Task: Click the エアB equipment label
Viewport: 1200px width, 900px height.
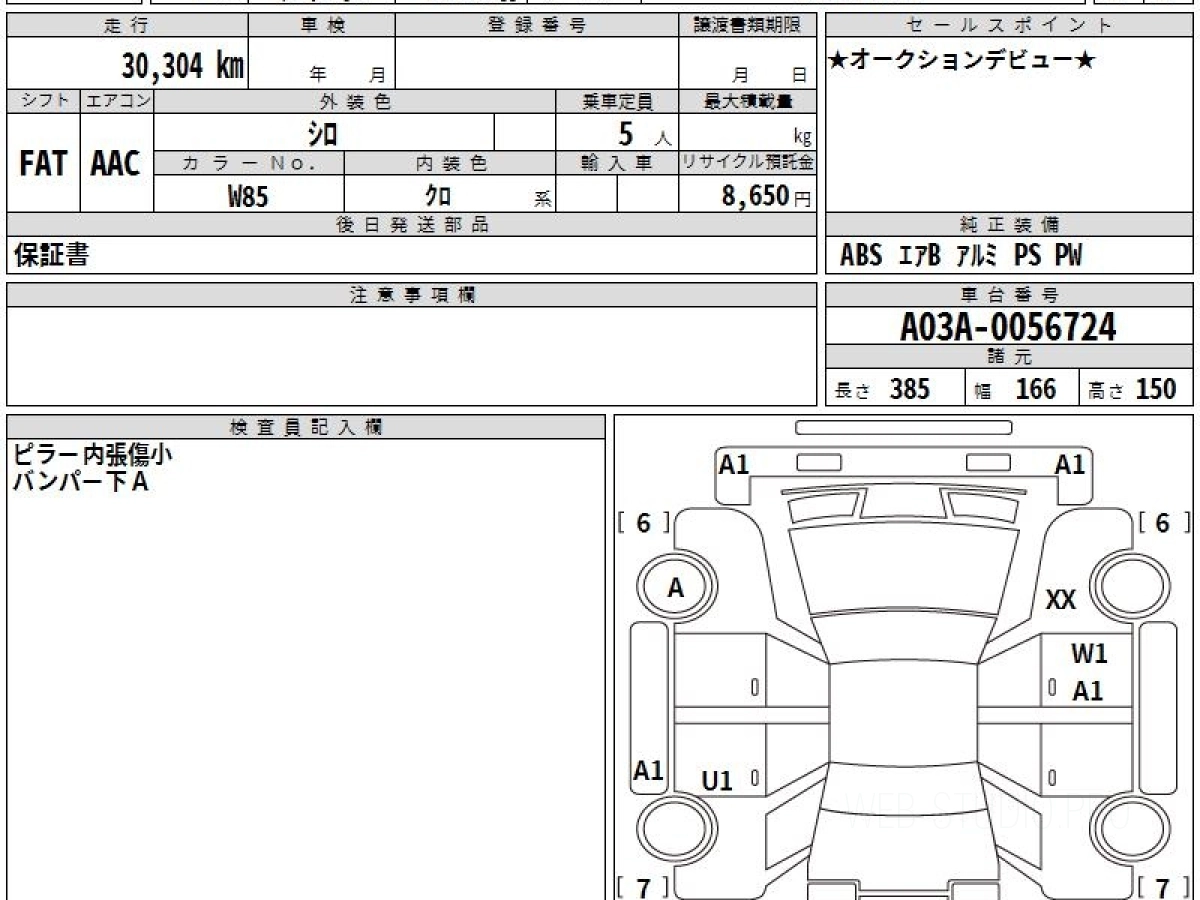Action: click(920, 256)
